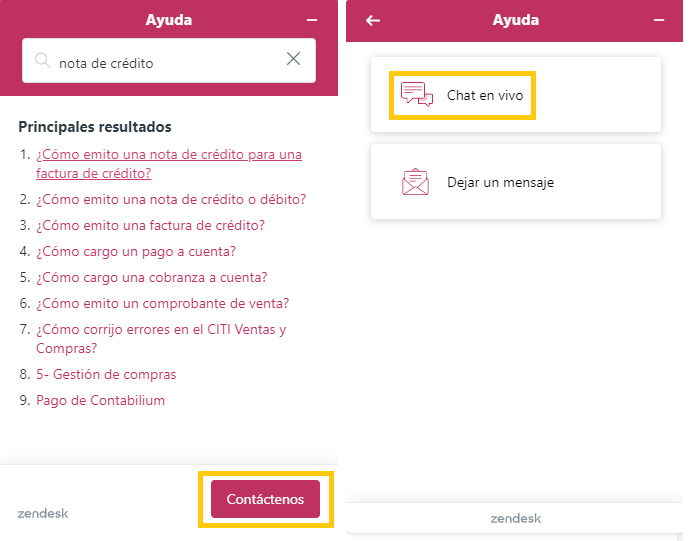This screenshot has width=691, height=541.
Task: Click the search magnifier icon
Action: click(x=42, y=60)
